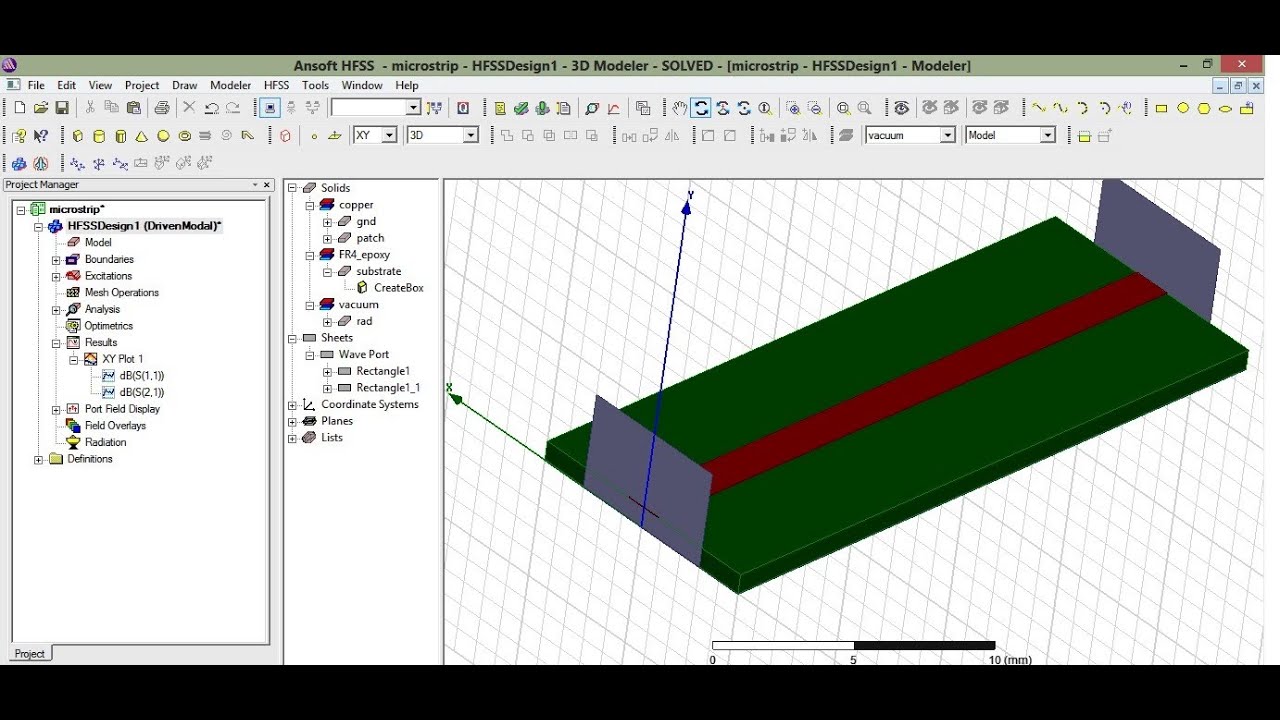
Task: Click the Validate green checkmark icon
Action: point(521,108)
